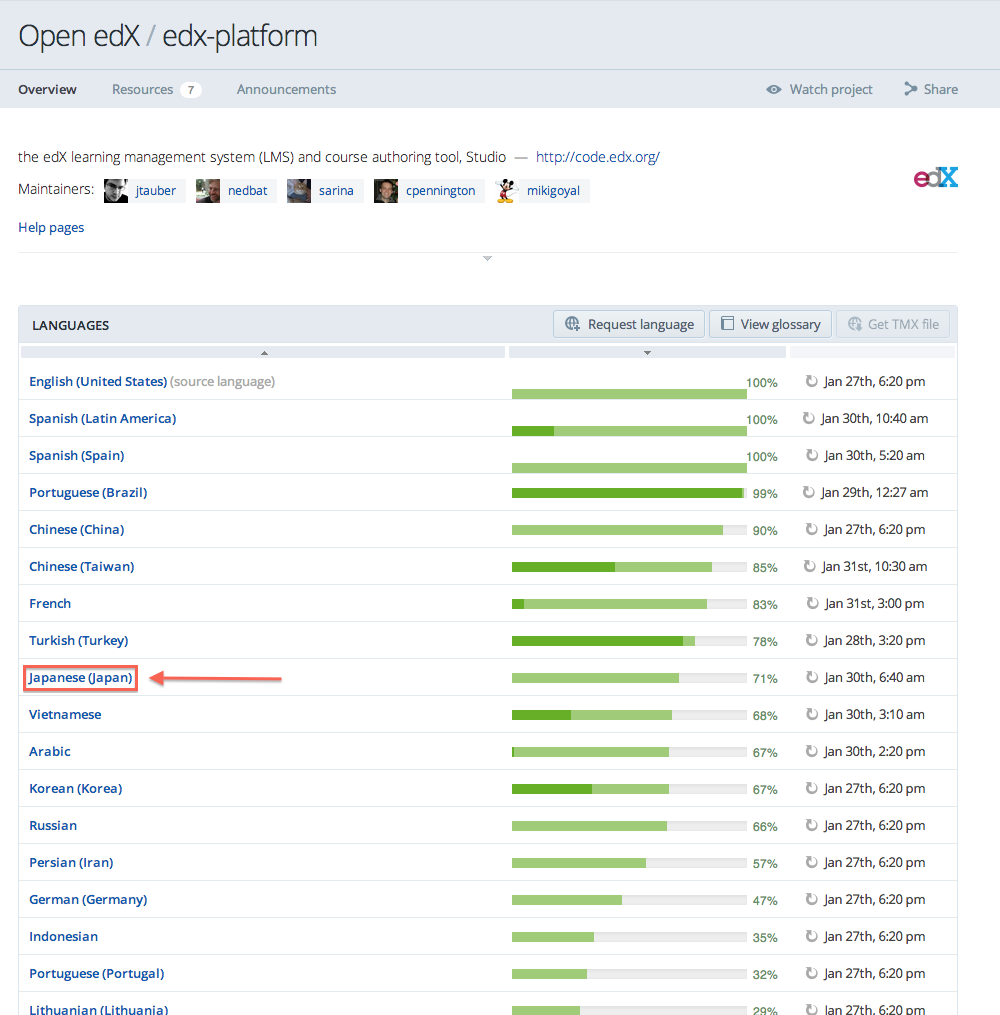Click the globe icon on Request language
Viewport: 1000px width, 1015px height.
point(573,324)
